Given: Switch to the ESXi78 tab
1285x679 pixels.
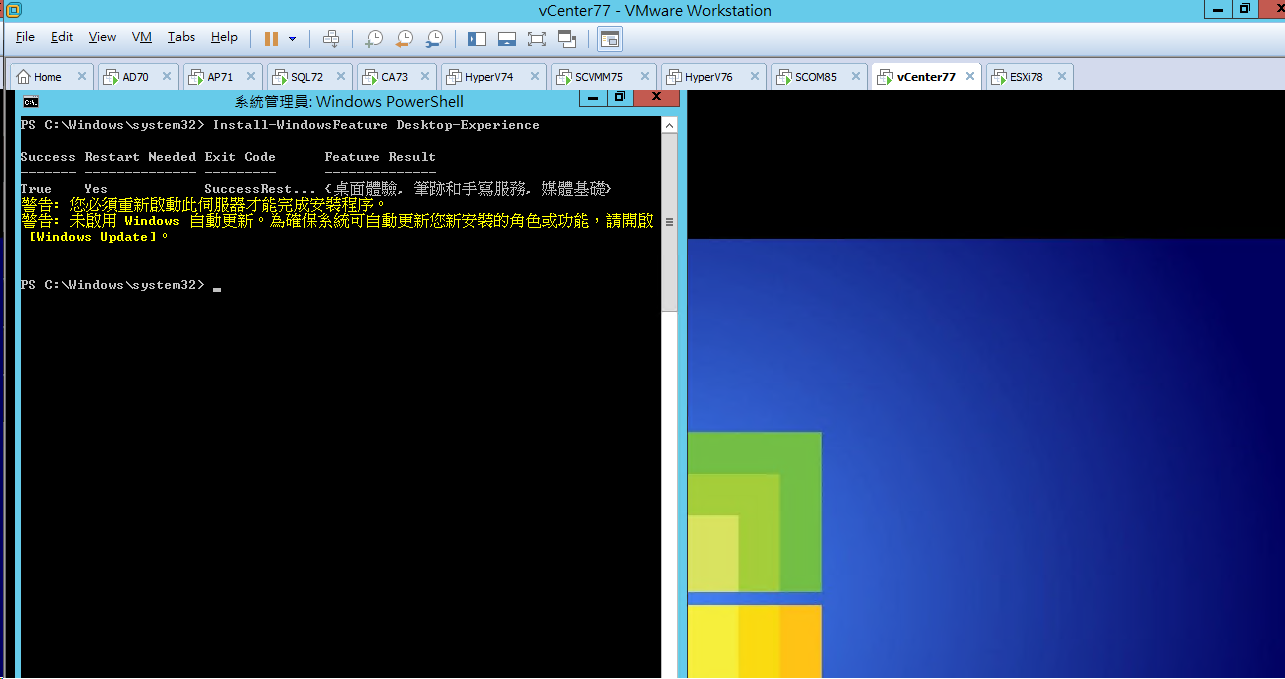Looking at the screenshot, I should click(1030, 77).
